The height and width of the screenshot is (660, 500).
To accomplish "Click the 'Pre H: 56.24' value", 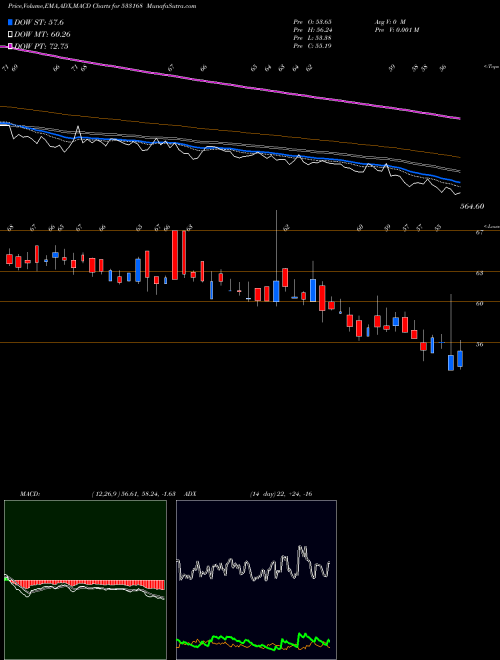I will point(312,30).
